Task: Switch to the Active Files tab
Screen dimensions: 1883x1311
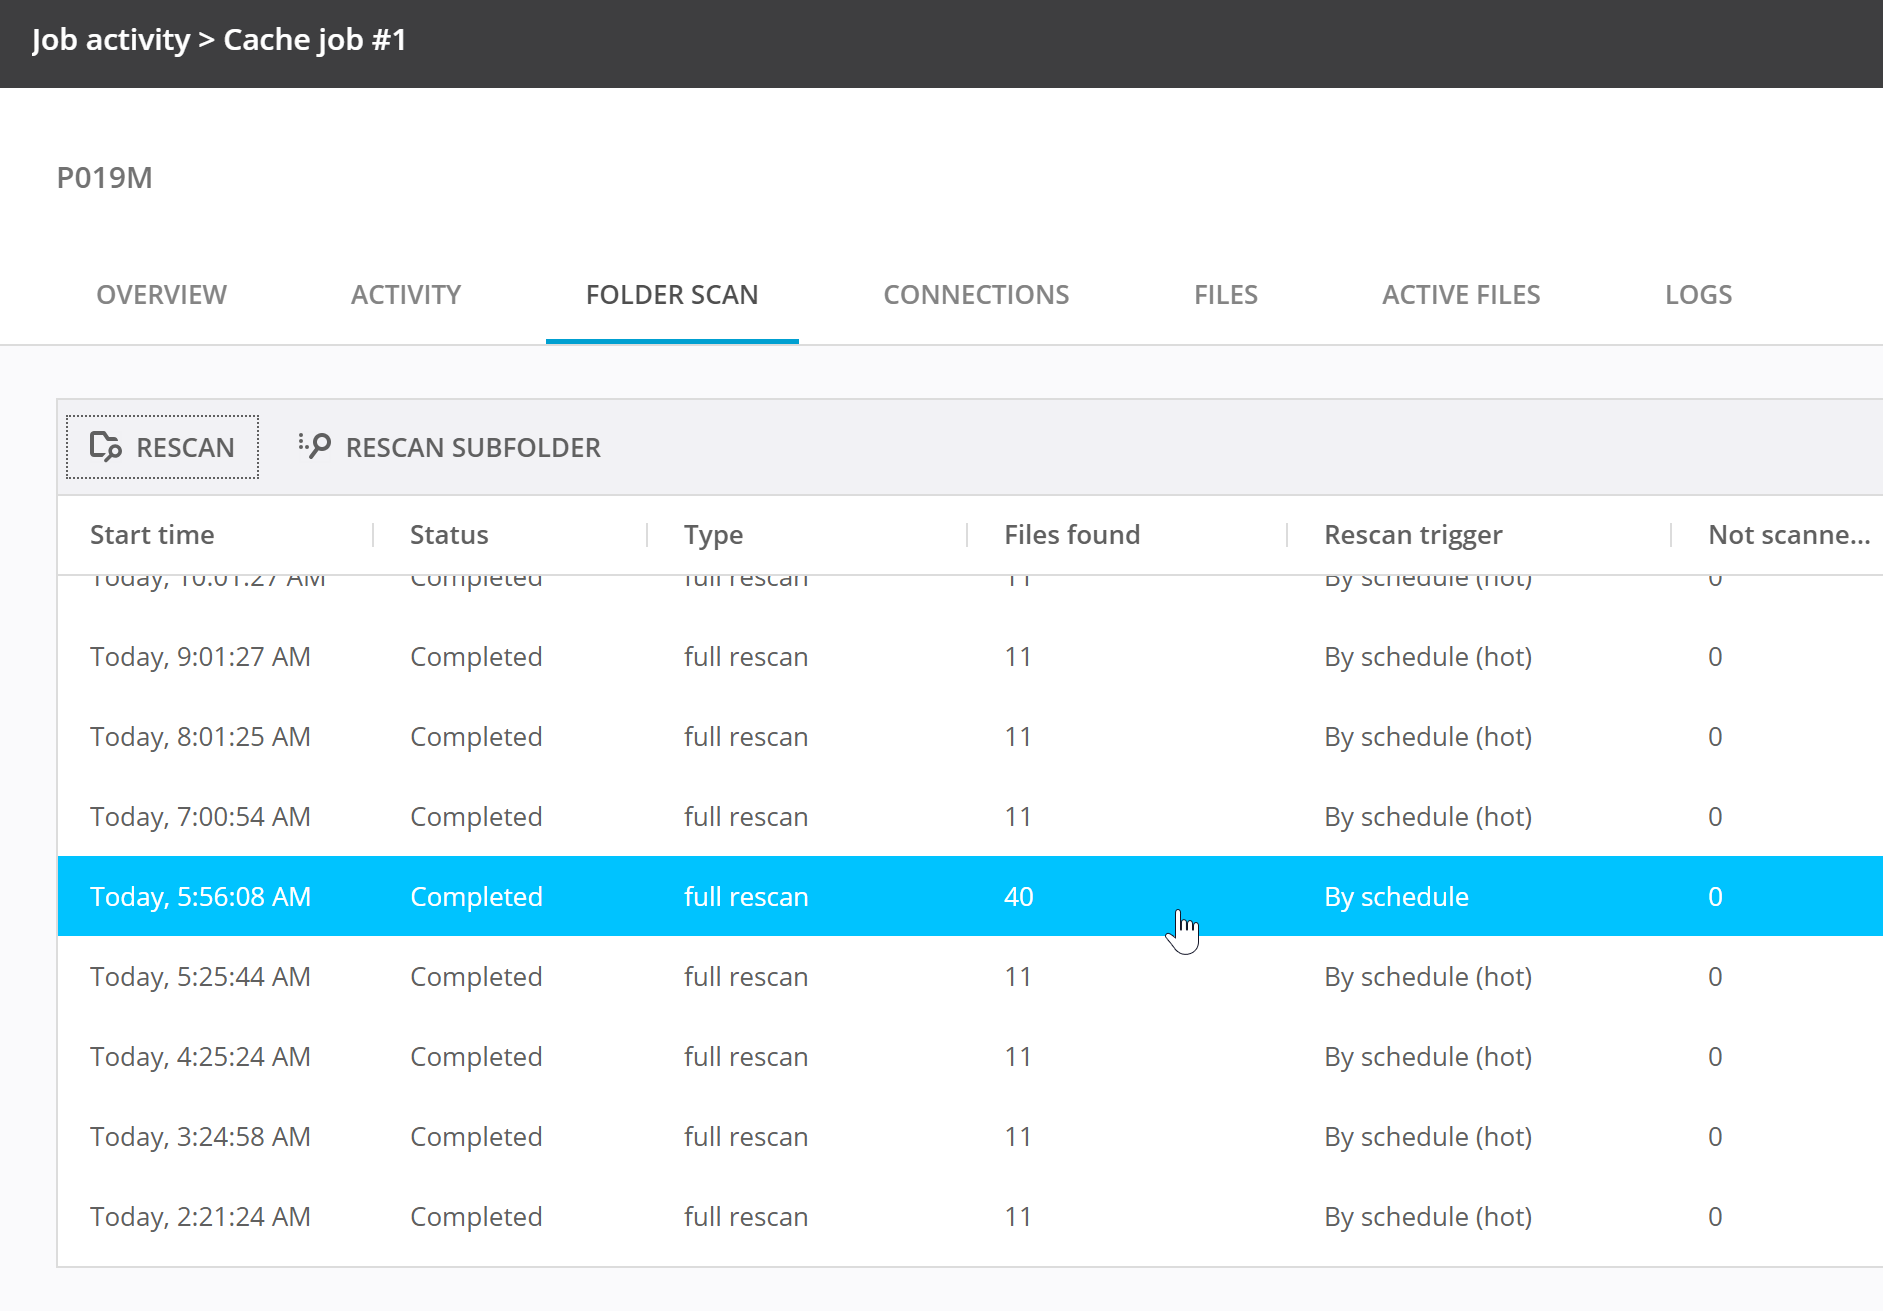Action: [1460, 295]
